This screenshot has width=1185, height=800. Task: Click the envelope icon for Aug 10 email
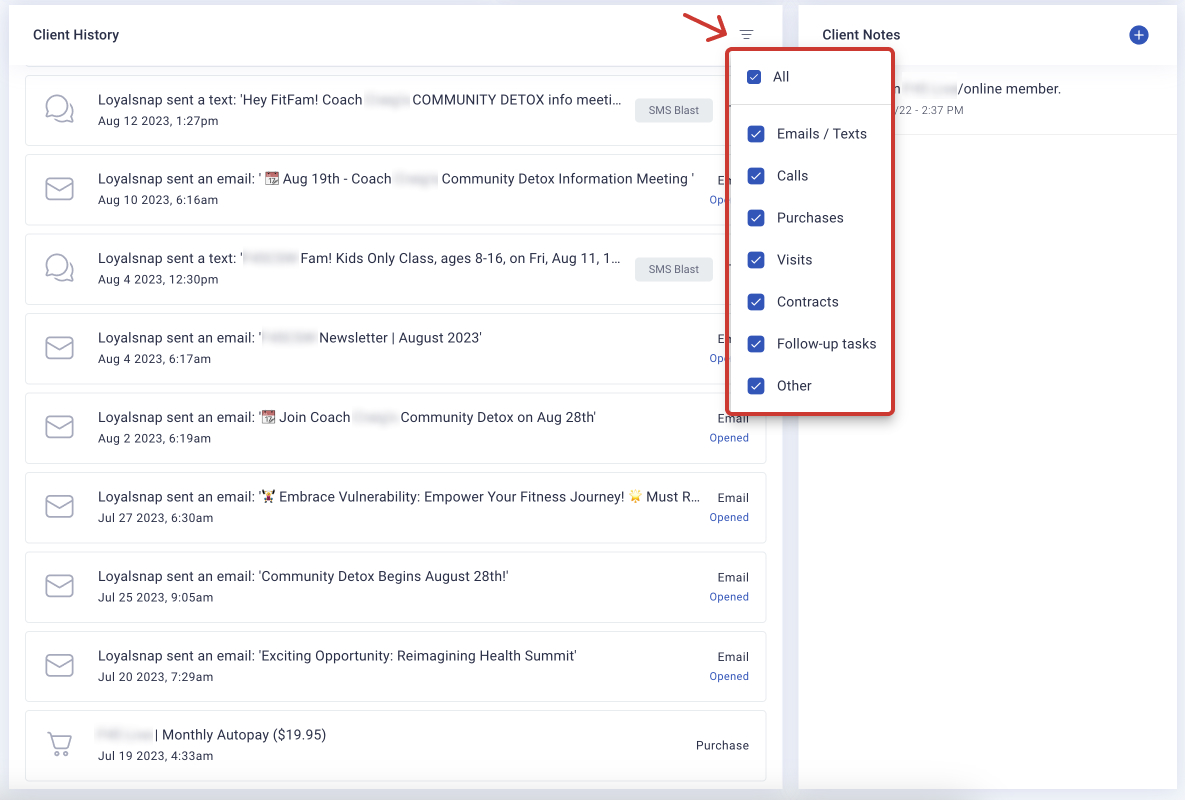[x=60, y=189]
